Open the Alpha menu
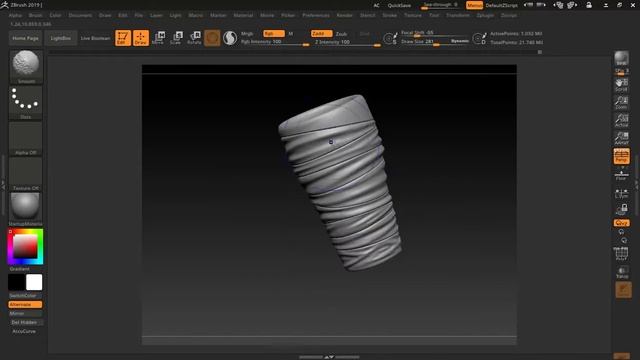 (16, 15)
